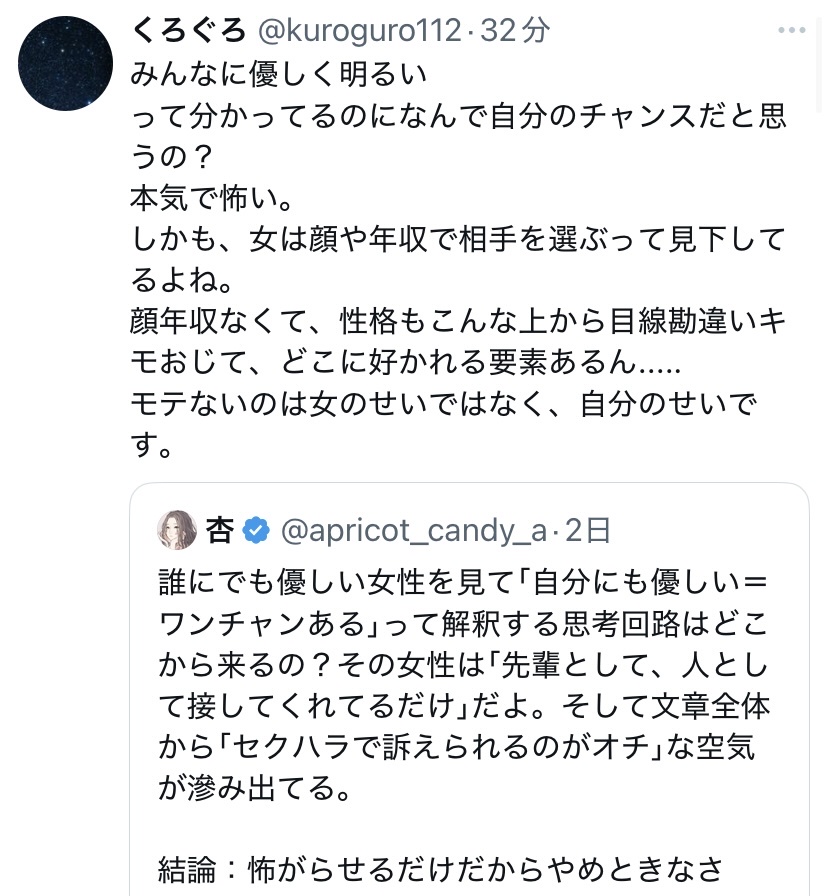
Task: Select the 杏 display name in quote
Action: [220, 530]
